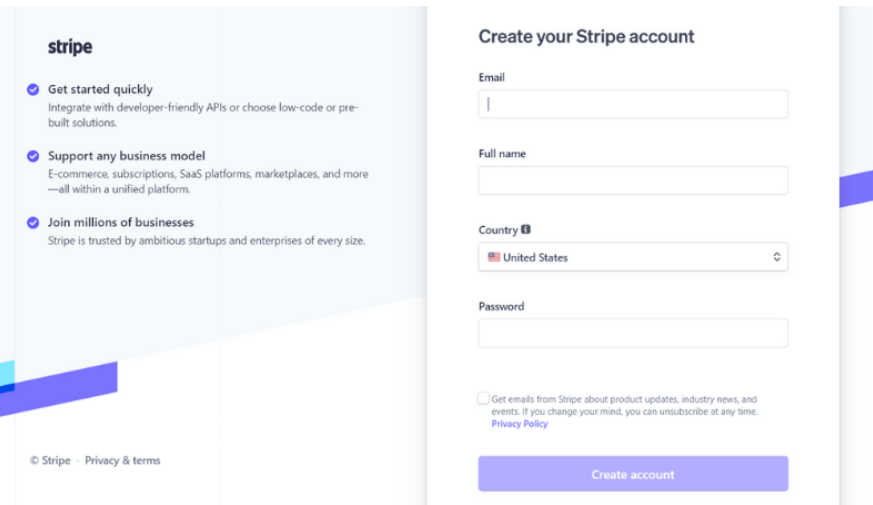Screen dimensions: 873x505
Task: Click the United States flag icon
Action: coord(494,257)
